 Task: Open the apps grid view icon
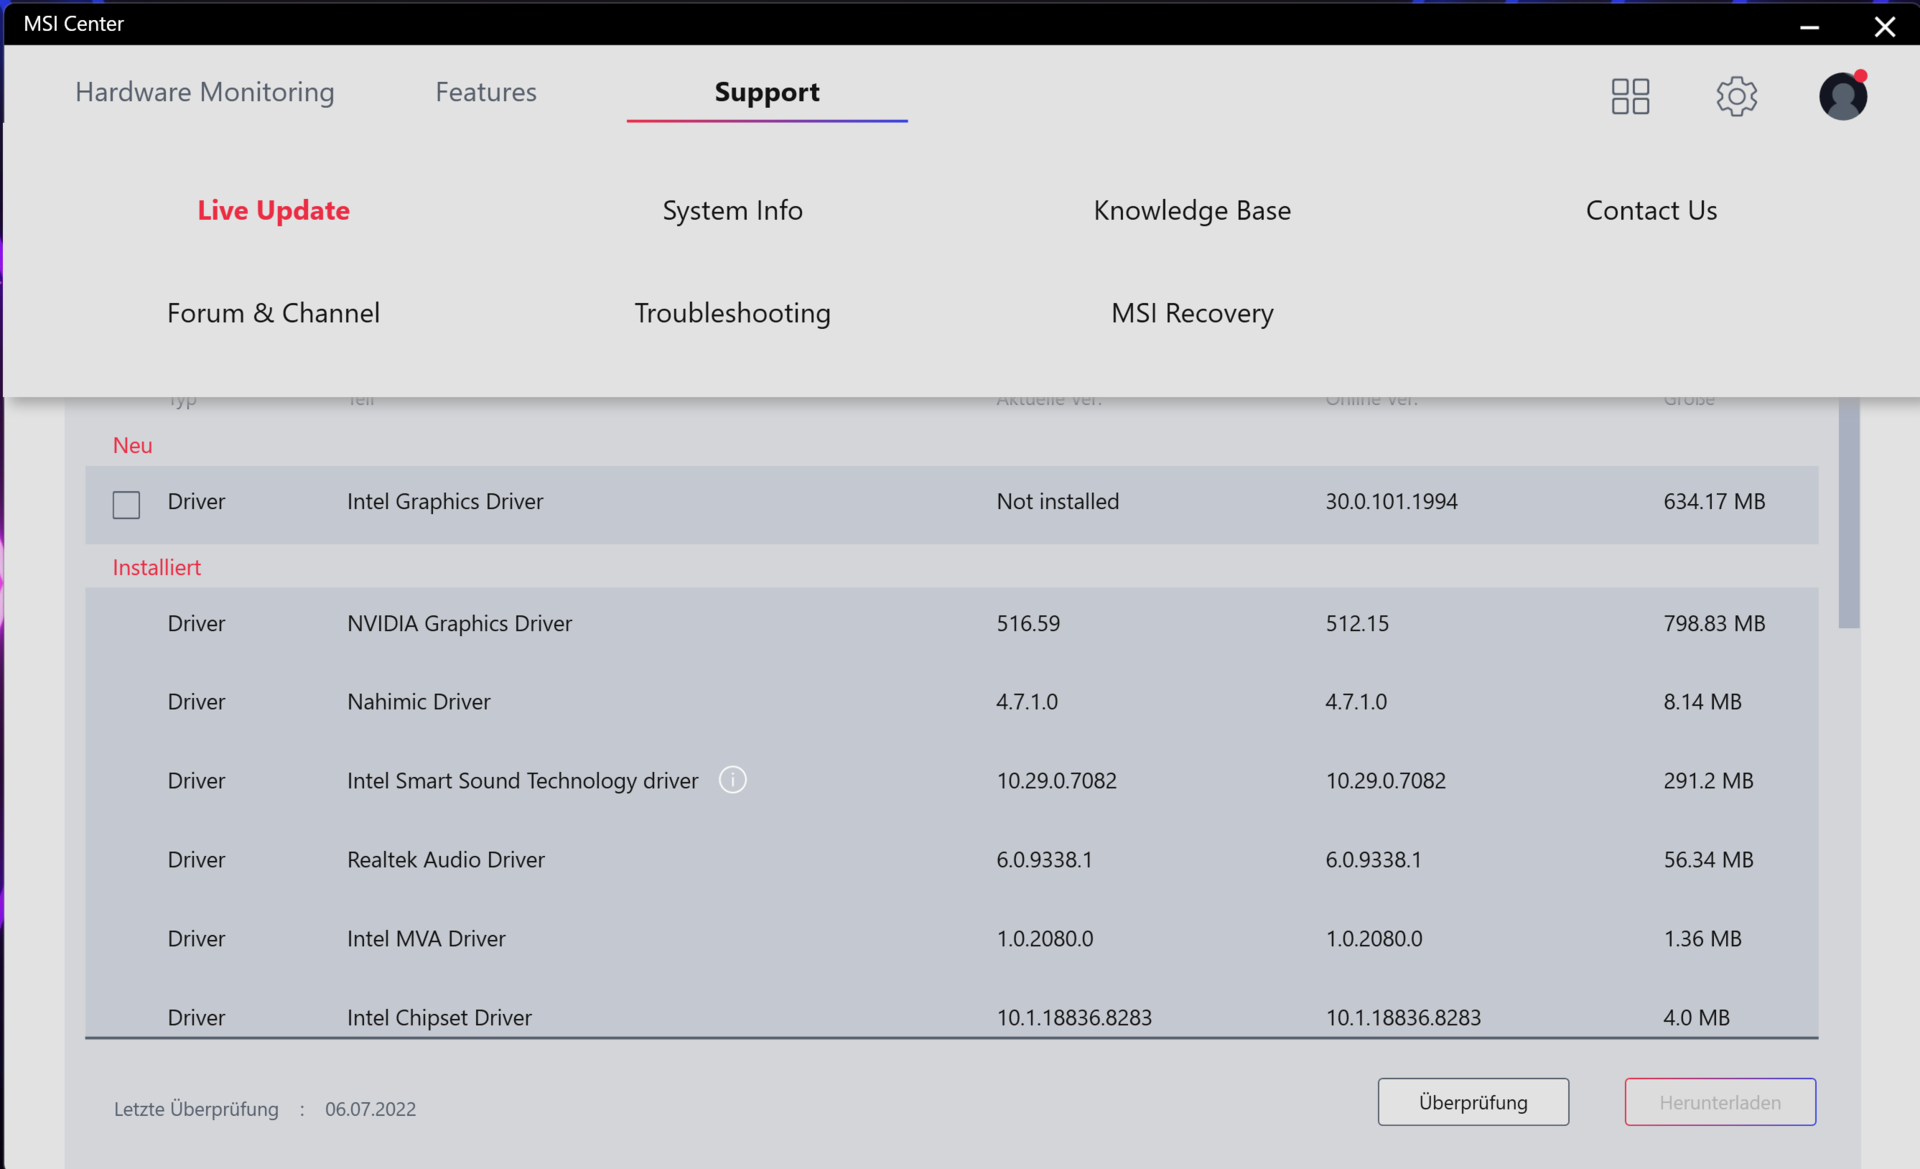tap(1630, 96)
